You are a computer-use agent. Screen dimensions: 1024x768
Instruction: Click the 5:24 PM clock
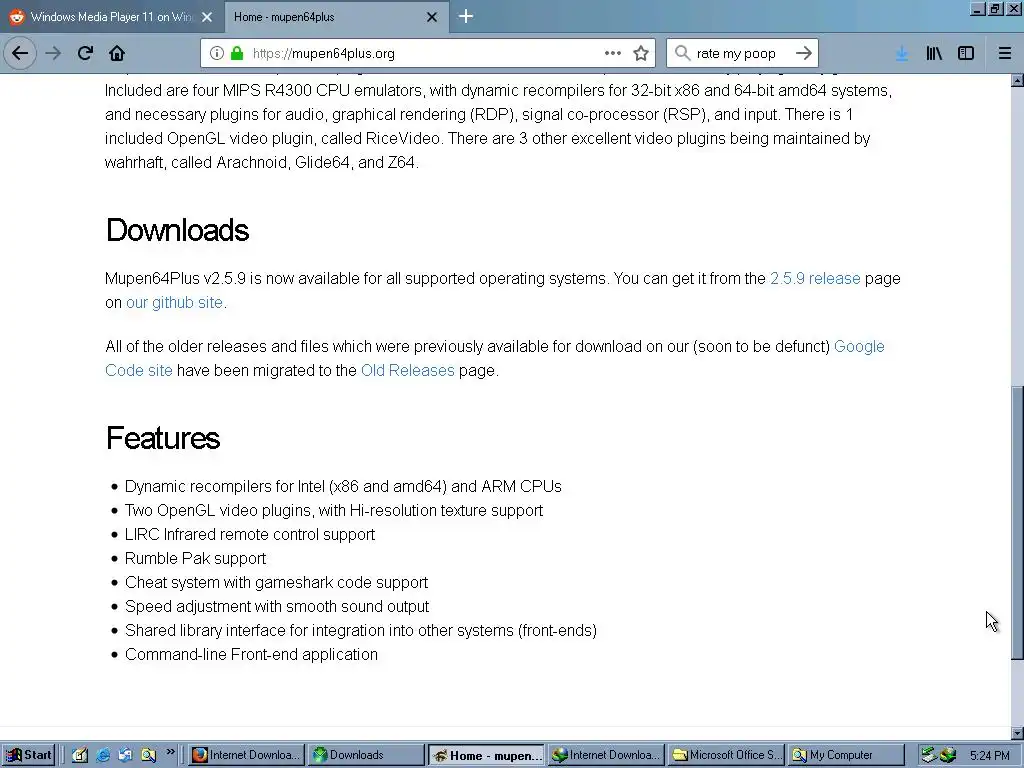point(989,756)
